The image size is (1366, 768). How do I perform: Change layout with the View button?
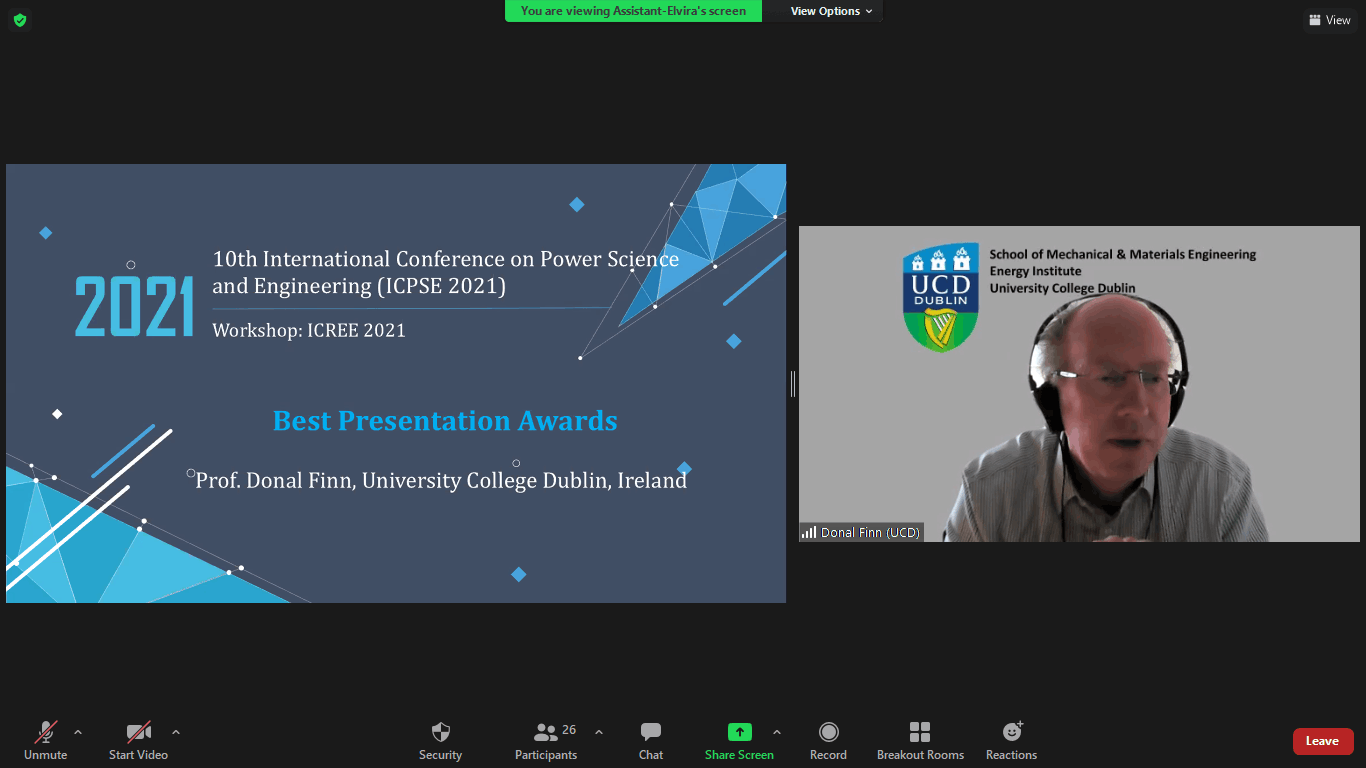click(1330, 20)
